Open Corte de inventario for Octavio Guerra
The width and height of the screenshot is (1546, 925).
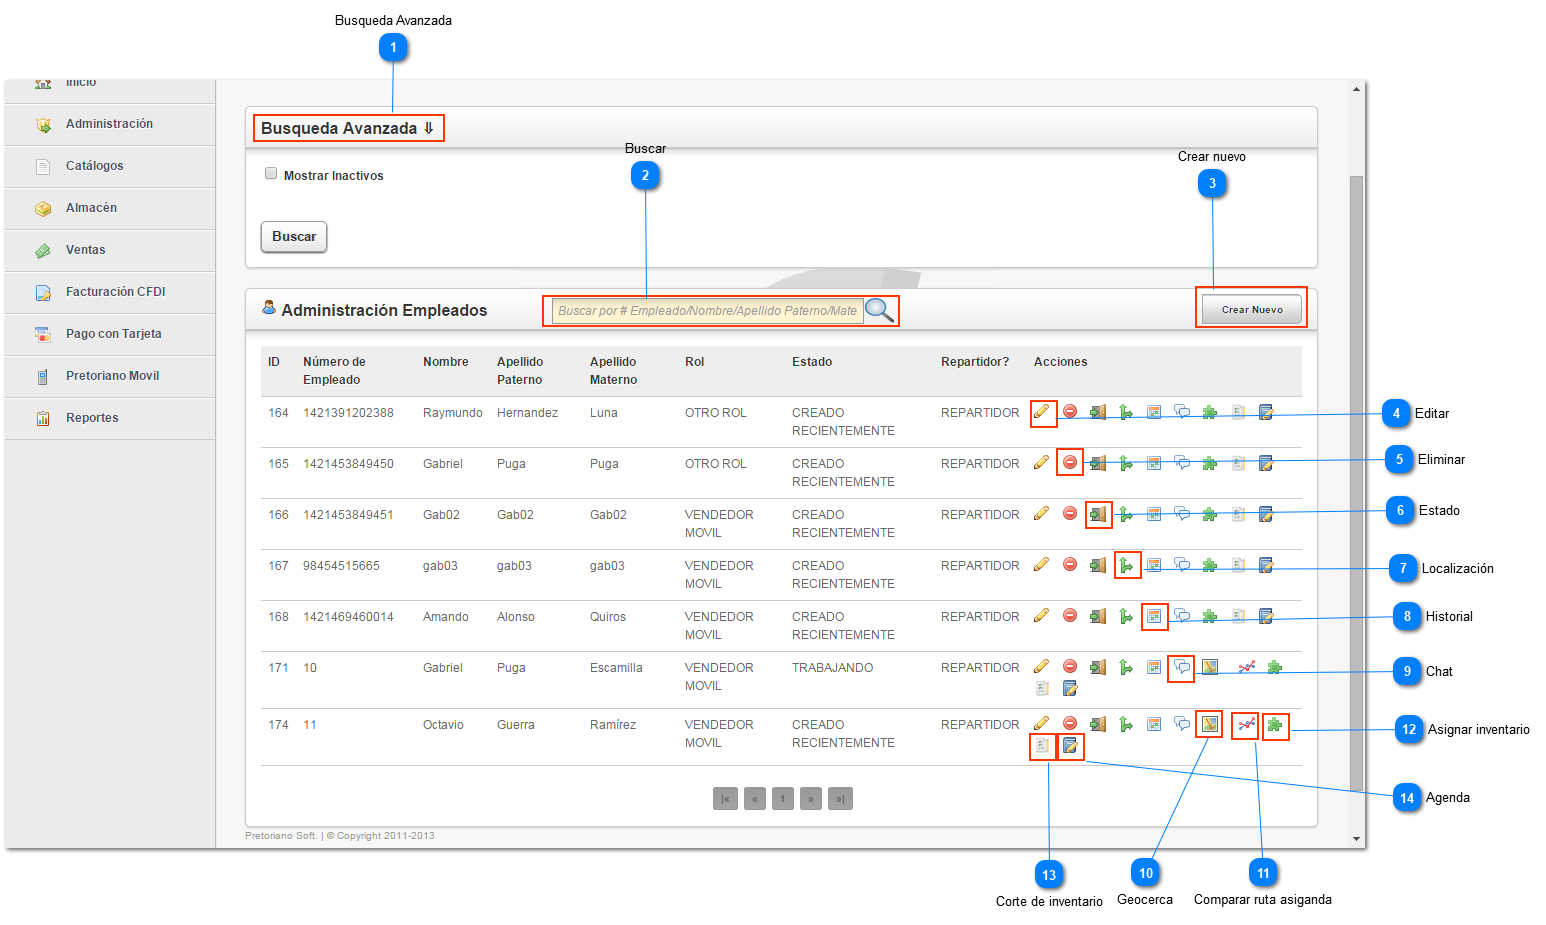coord(1042,745)
